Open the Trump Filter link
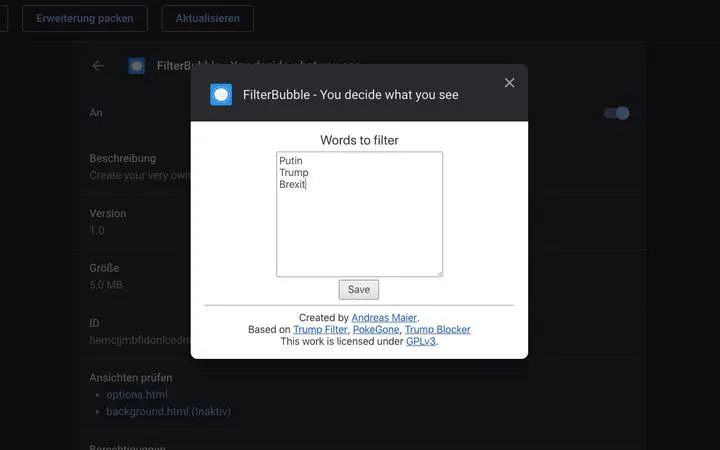 click(320, 330)
